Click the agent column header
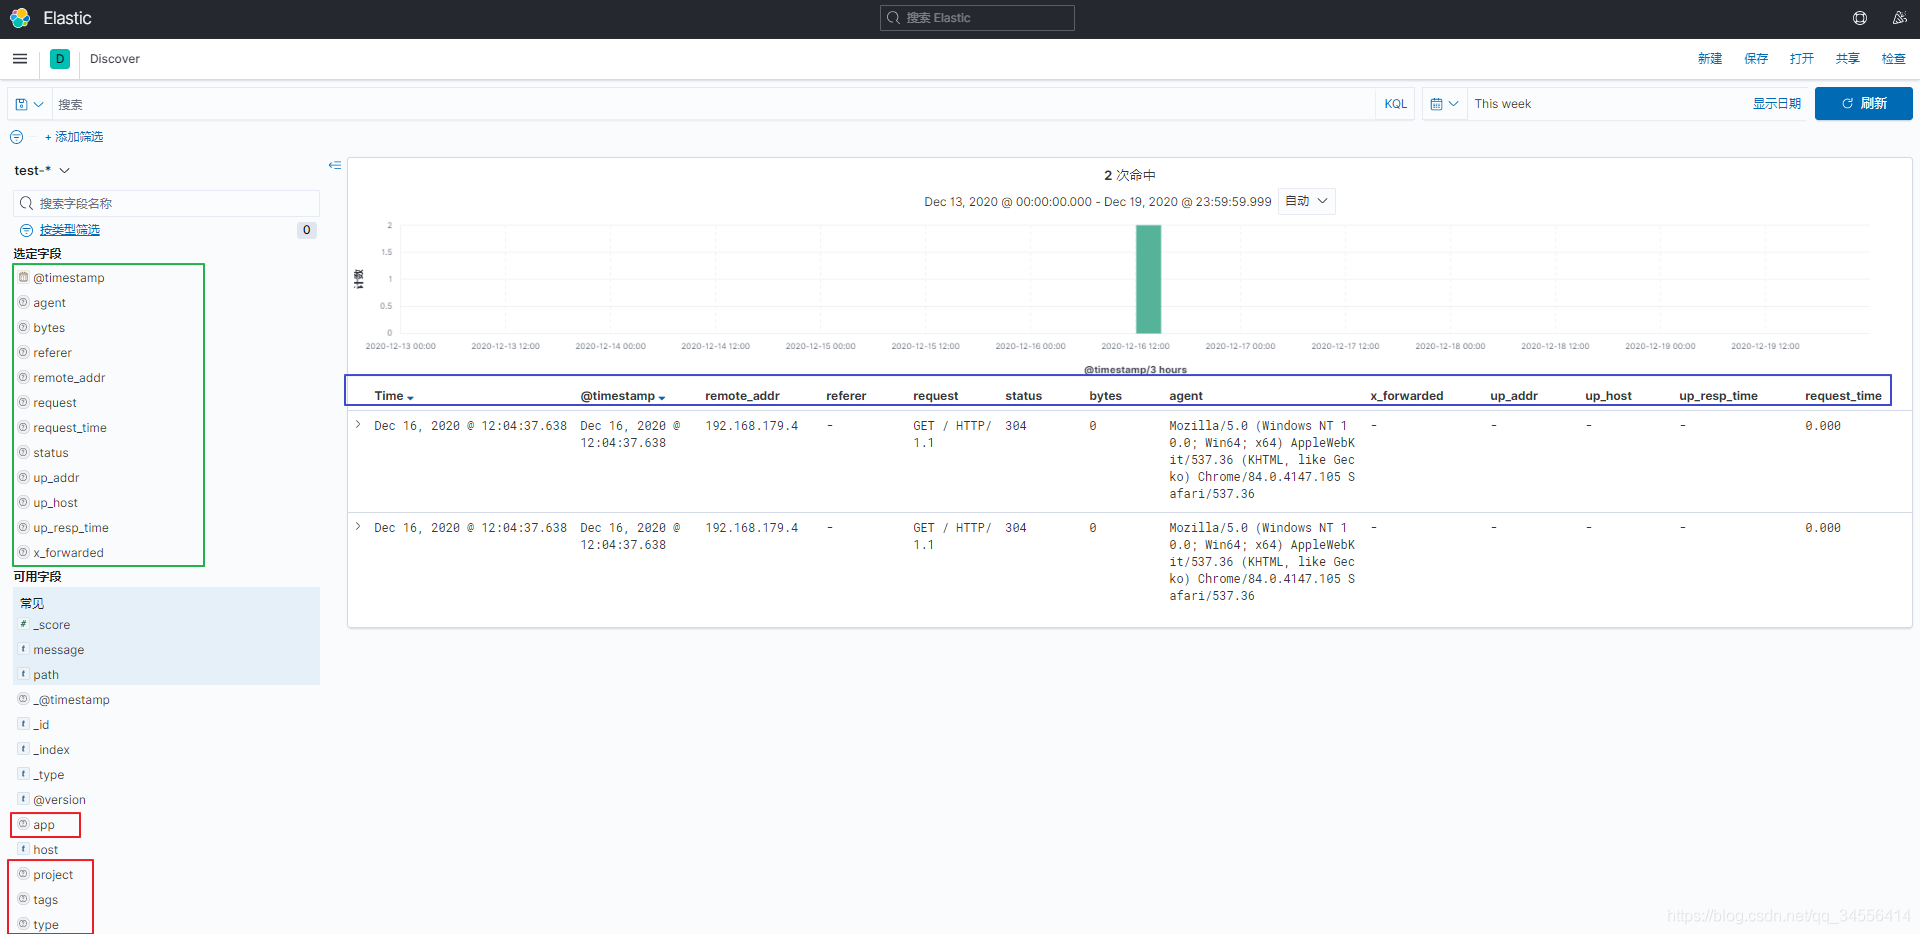 (x=1186, y=396)
